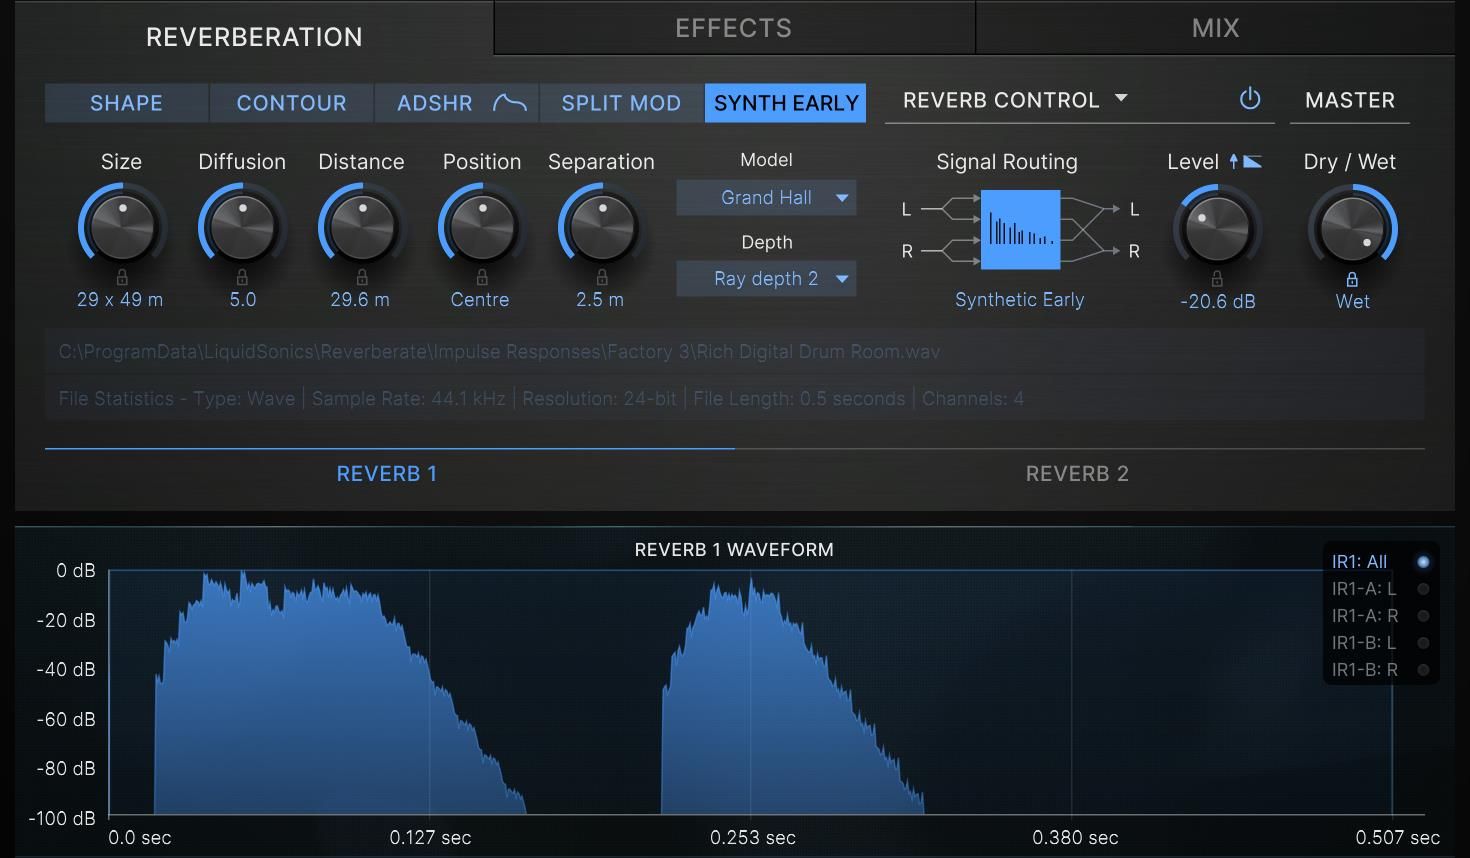Click the impulse response file path field
The width and height of the screenshot is (1470, 858).
pos(735,352)
